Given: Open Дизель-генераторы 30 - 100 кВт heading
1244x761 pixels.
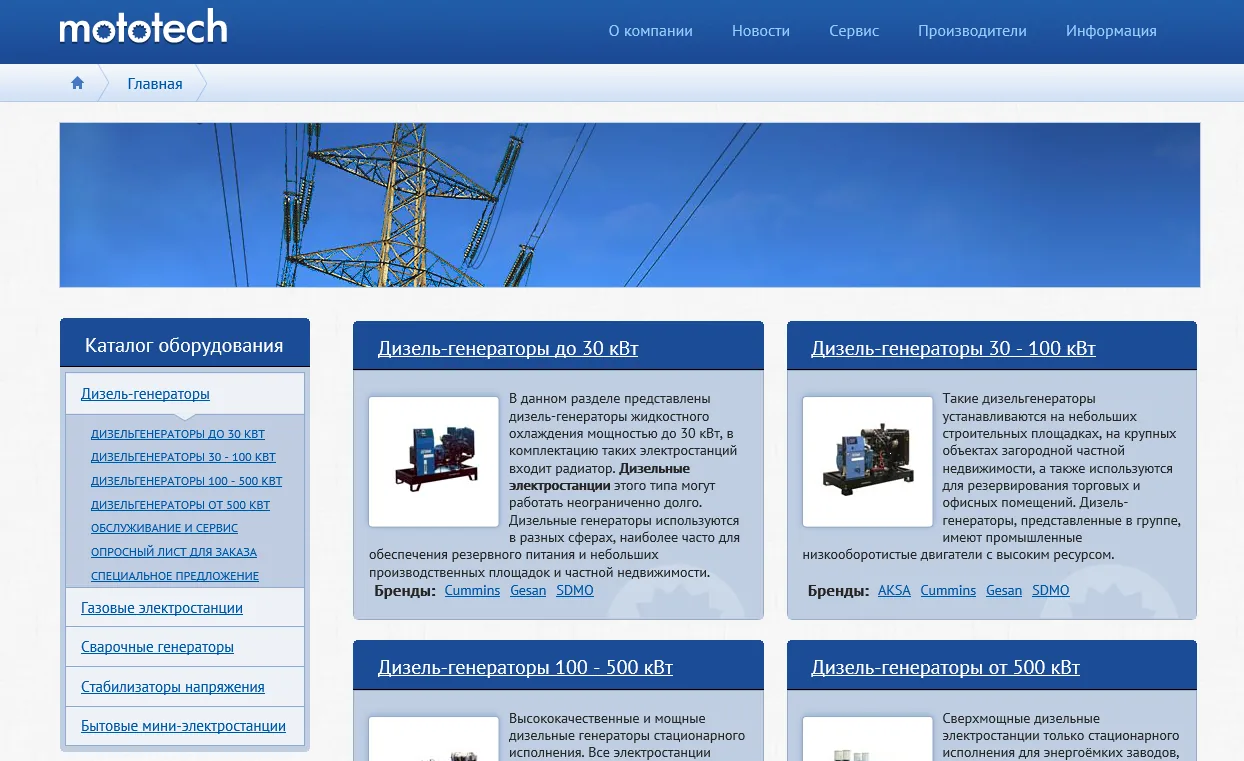Looking at the screenshot, I should [953, 349].
